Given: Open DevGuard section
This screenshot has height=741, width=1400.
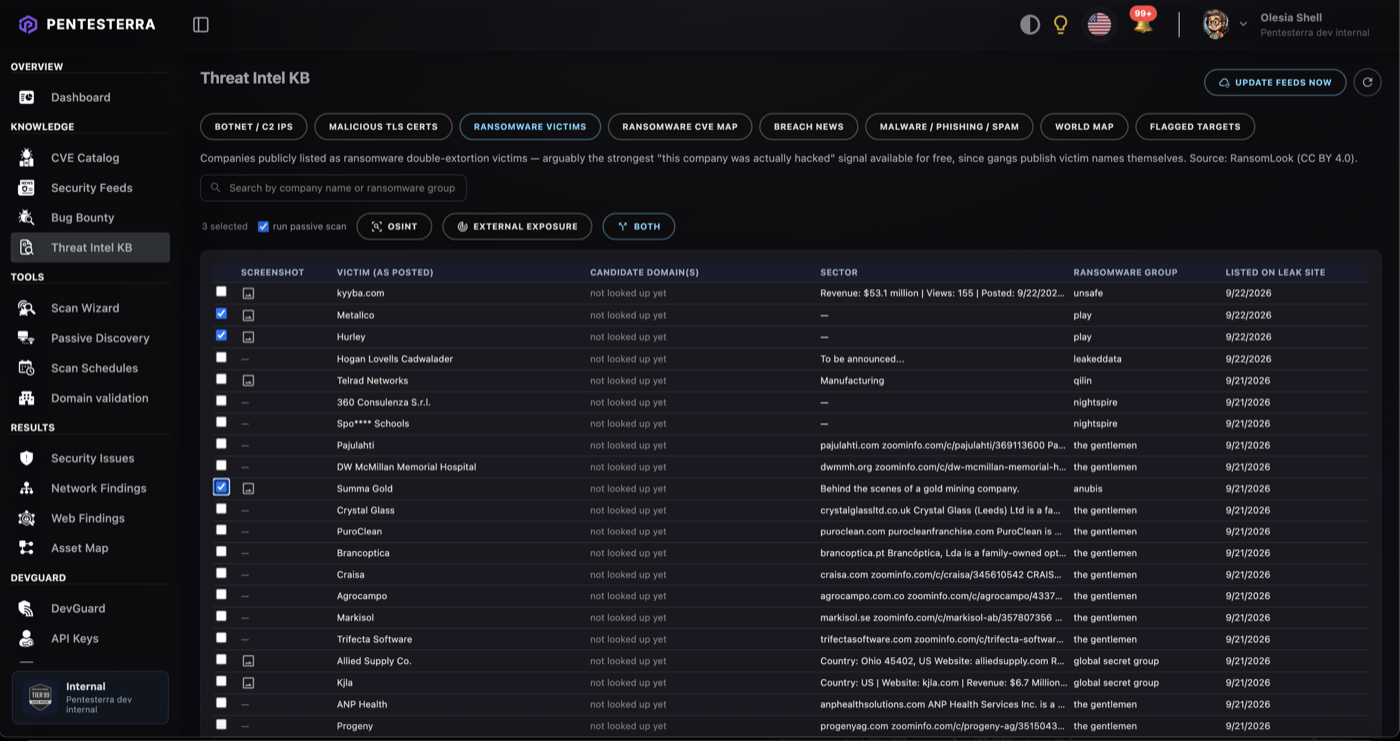Looking at the screenshot, I should click(90, 608).
